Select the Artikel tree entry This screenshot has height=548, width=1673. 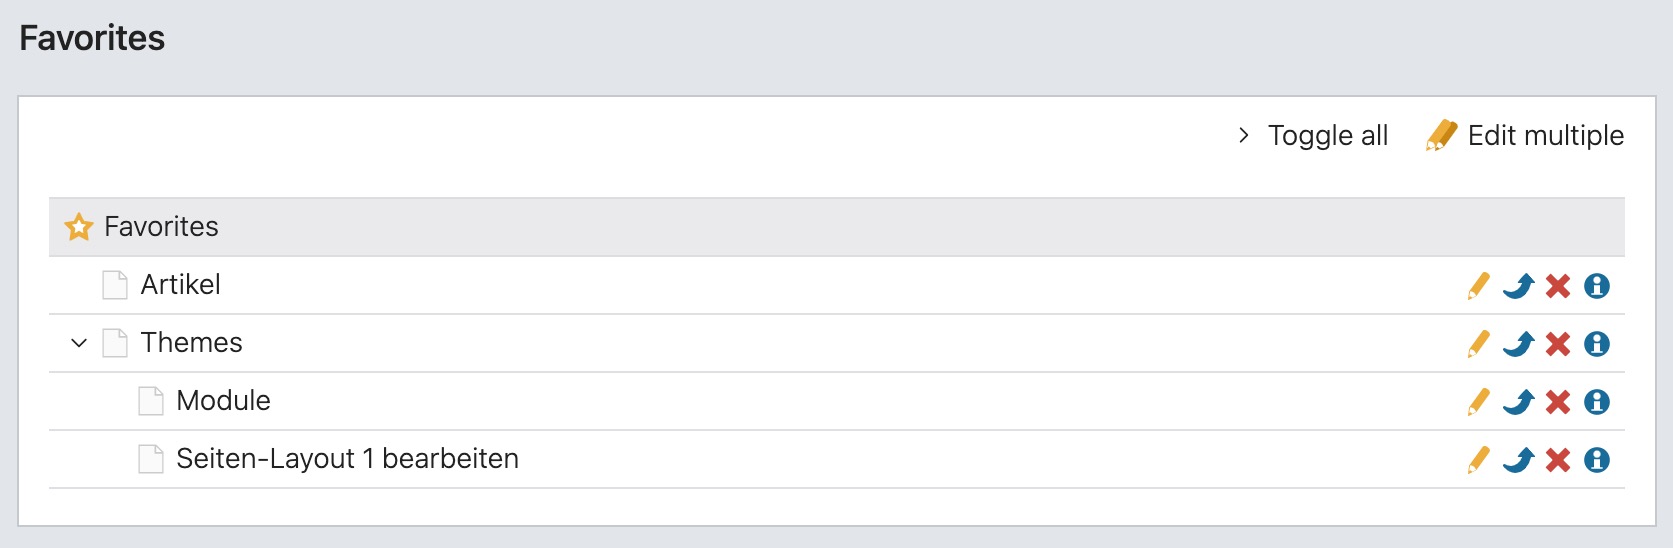tap(180, 285)
